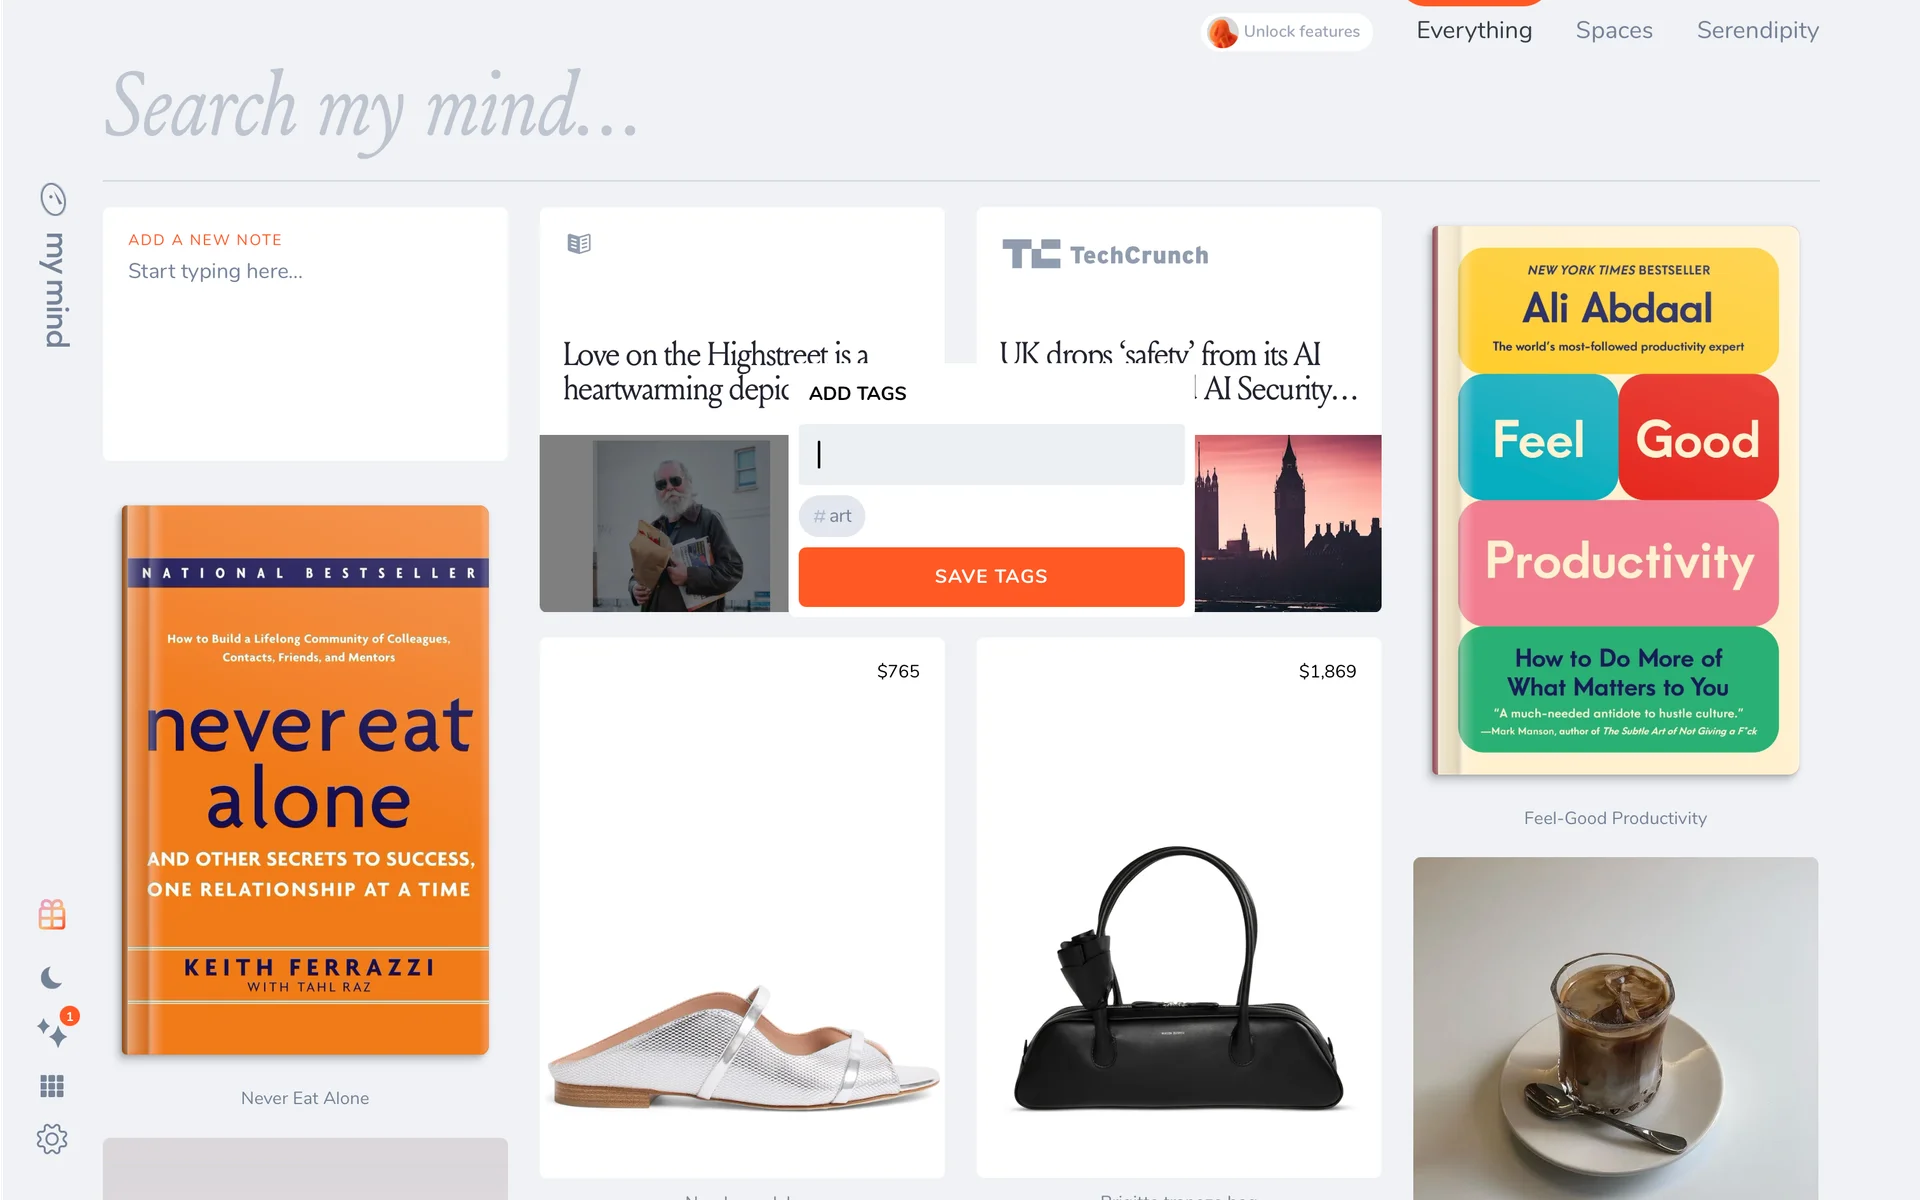Click the Save Tags button
The height and width of the screenshot is (1200, 1920).
[x=991, y=577]
